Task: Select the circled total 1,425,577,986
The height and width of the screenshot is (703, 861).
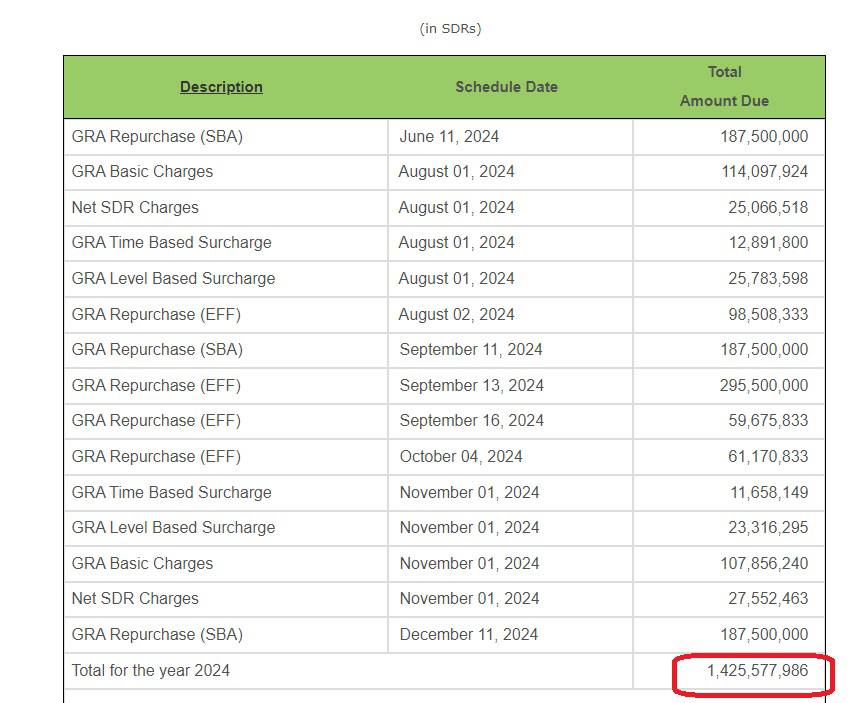Action: point(757,670)
